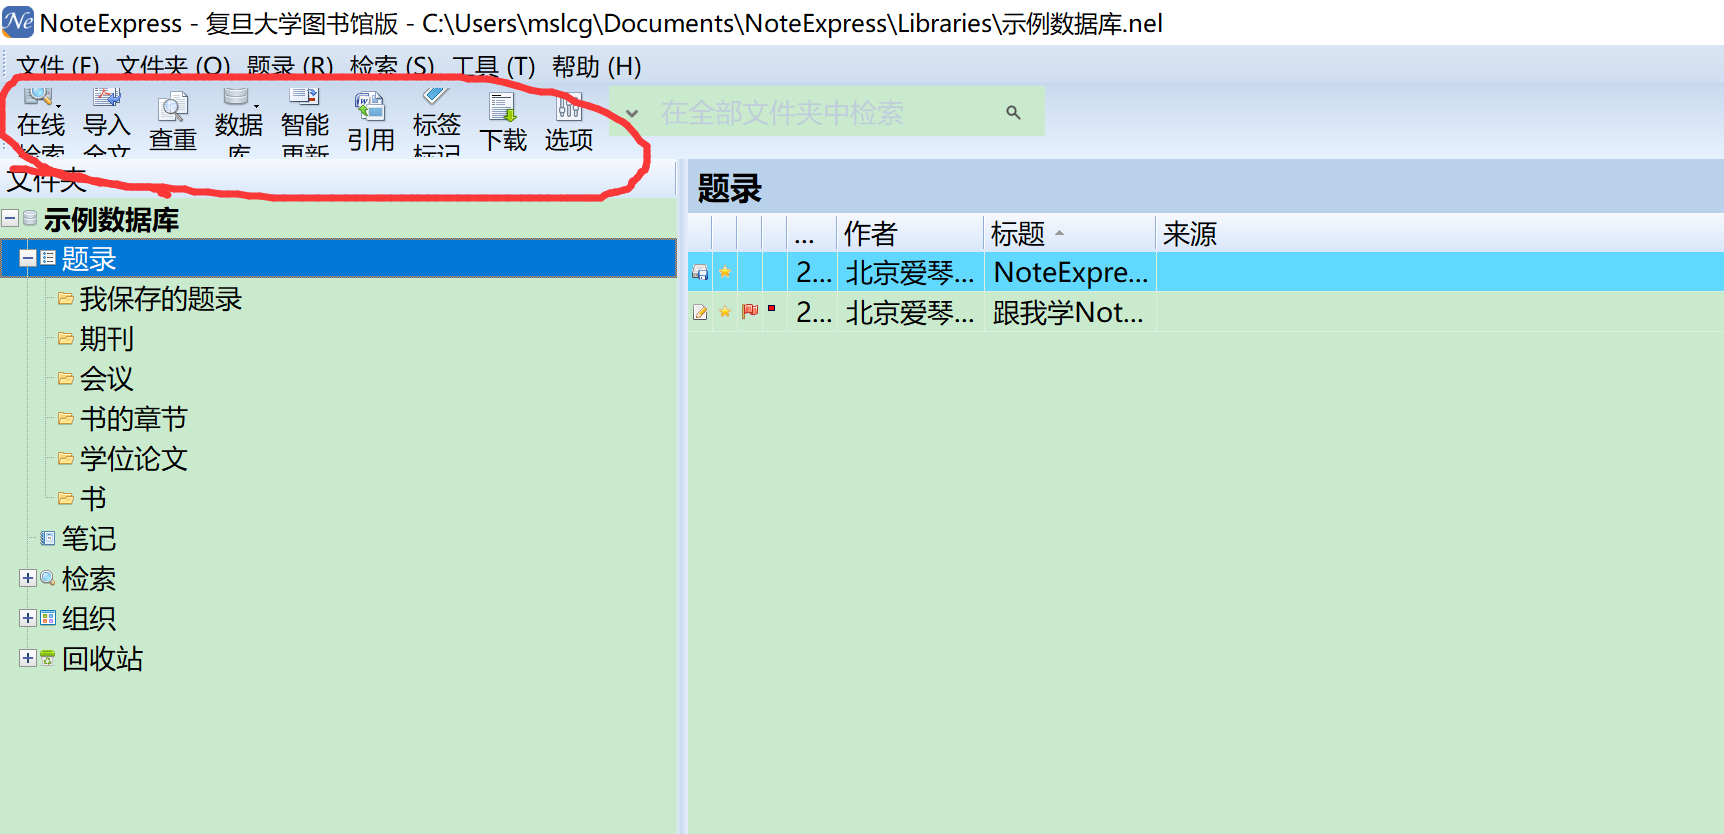Click the 在全部文件夹中检索 search field
Image resolution: width=1724 pixels, height=834 pixels.
point(825,112)
